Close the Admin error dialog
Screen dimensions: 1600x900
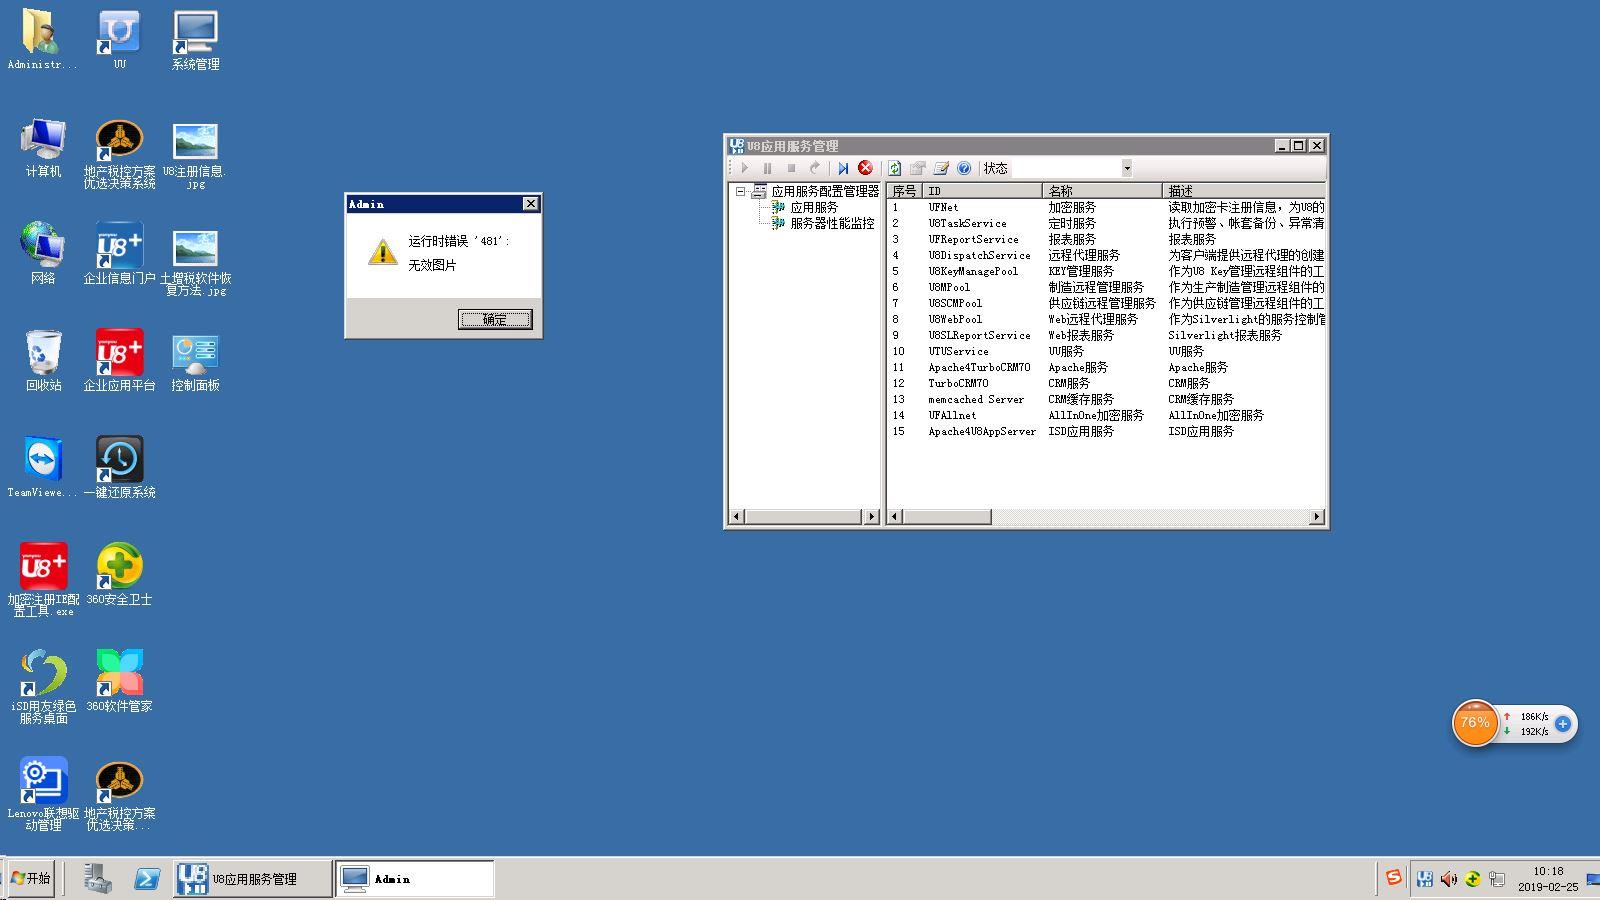pos(530,204)
